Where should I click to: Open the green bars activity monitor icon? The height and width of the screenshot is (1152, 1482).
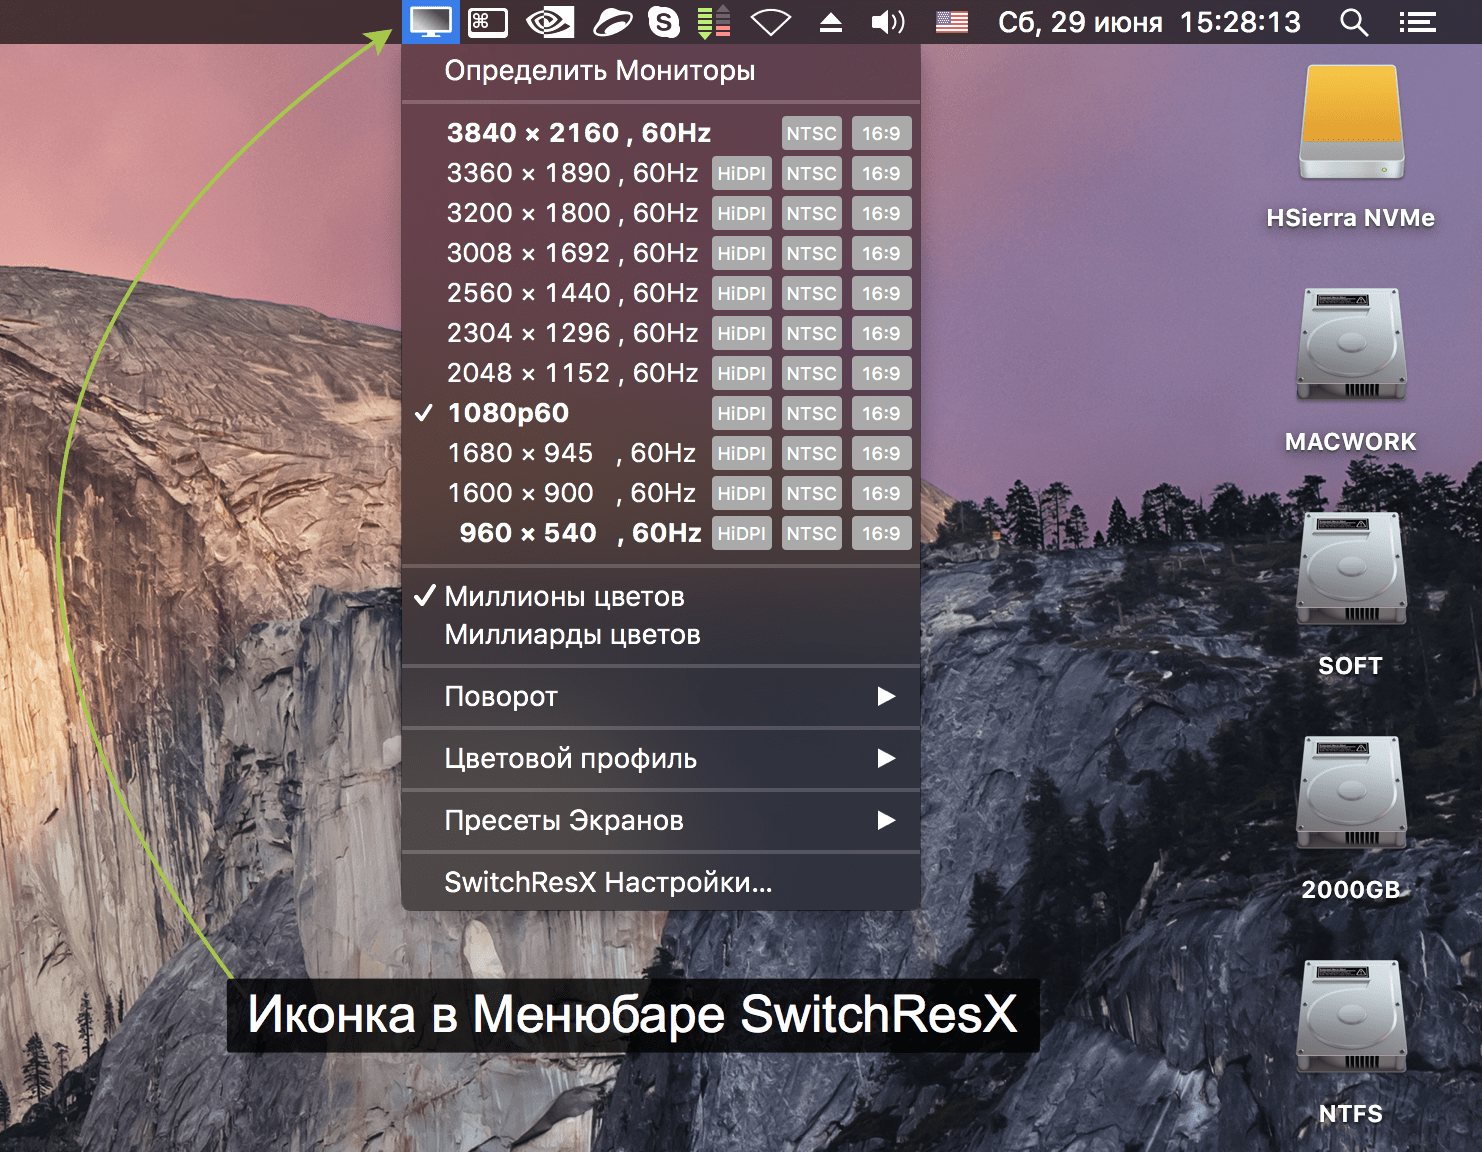713,22
